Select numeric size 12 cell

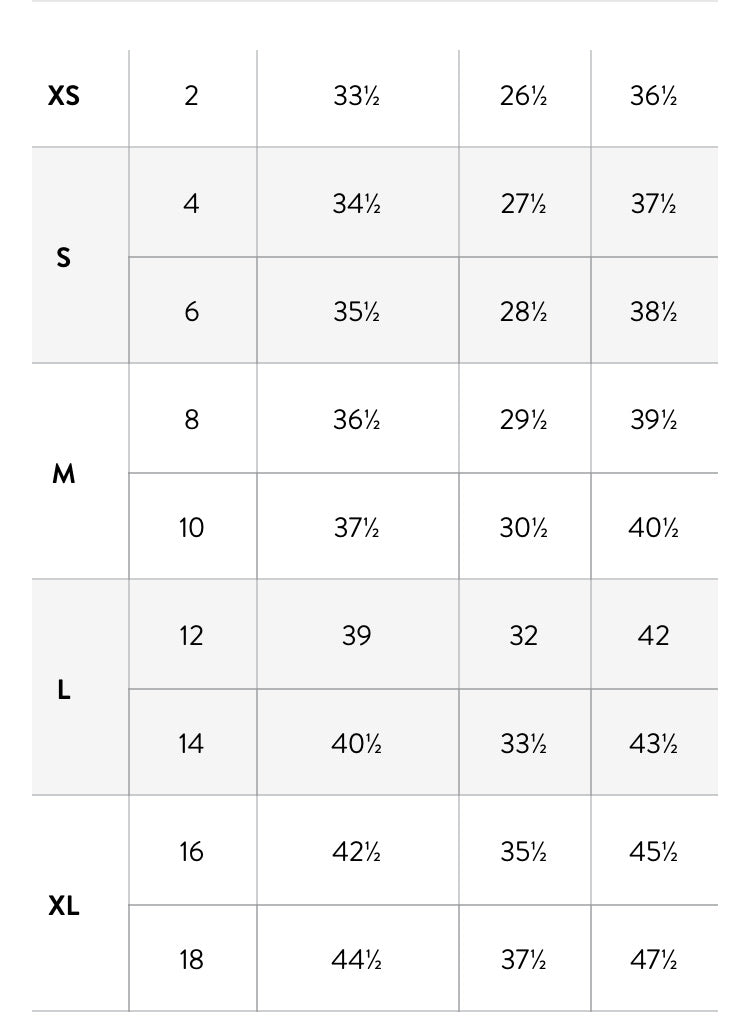191,636
